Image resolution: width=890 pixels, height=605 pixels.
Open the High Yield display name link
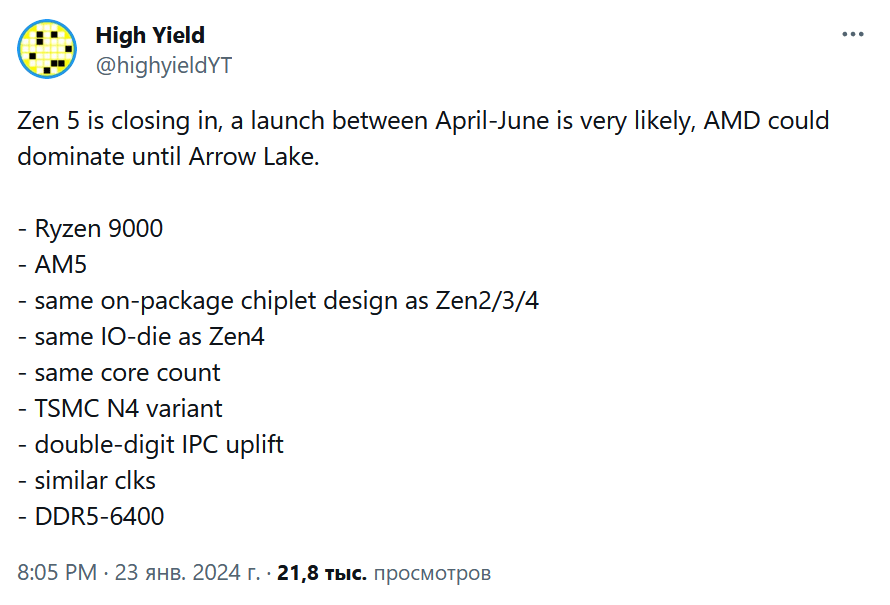click(150, 35)
